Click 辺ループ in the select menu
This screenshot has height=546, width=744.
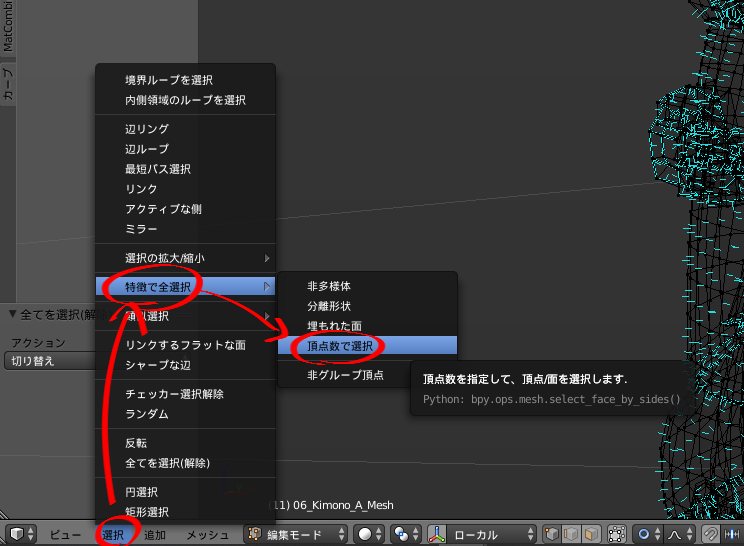point(147,149)
